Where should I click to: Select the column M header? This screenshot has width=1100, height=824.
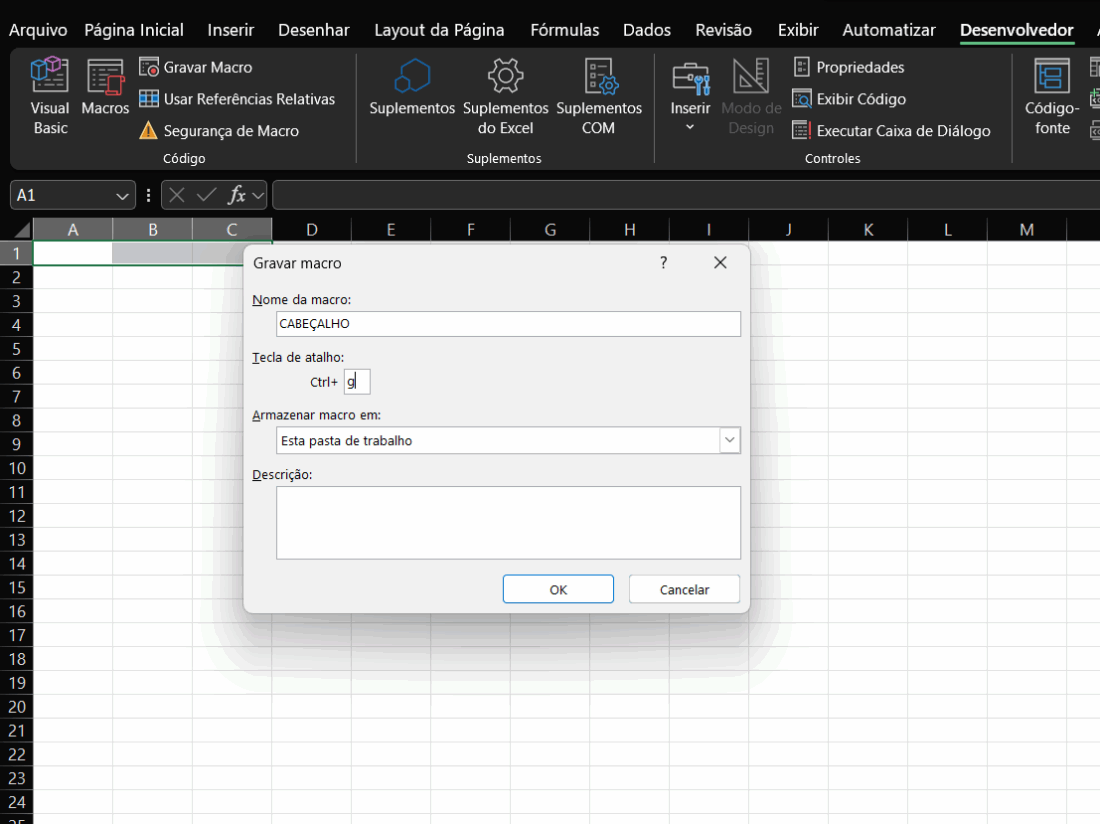[x=1027, y=230]
